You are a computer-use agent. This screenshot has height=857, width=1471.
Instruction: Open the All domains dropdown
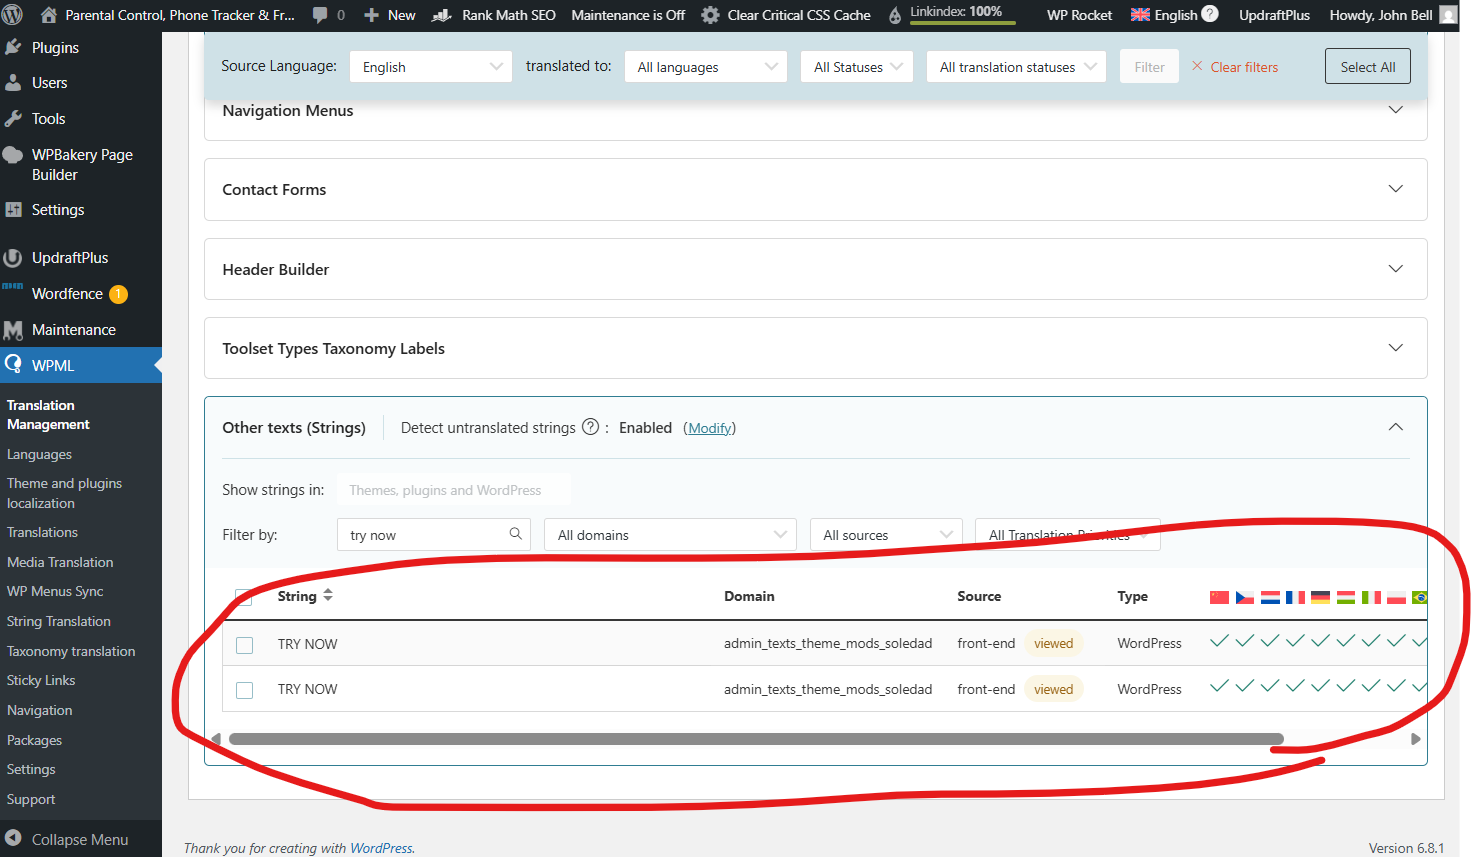click(670, 535)
